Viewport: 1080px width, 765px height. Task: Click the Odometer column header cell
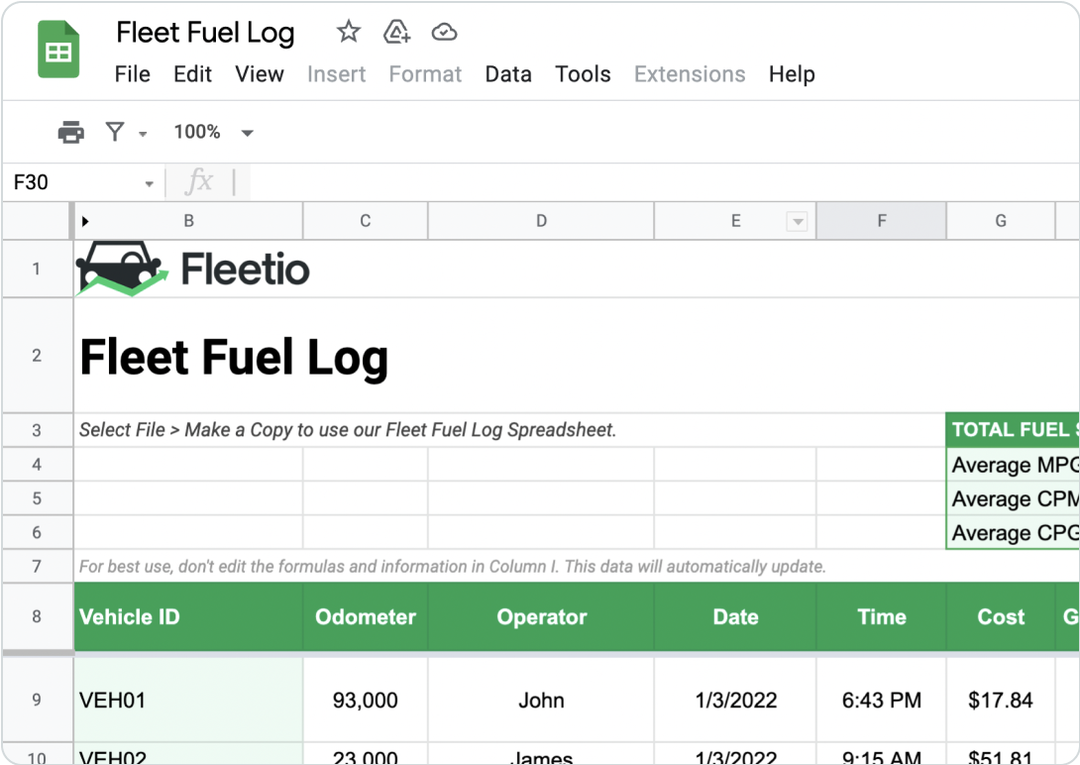pyautogui.click(x=365, y=616)
